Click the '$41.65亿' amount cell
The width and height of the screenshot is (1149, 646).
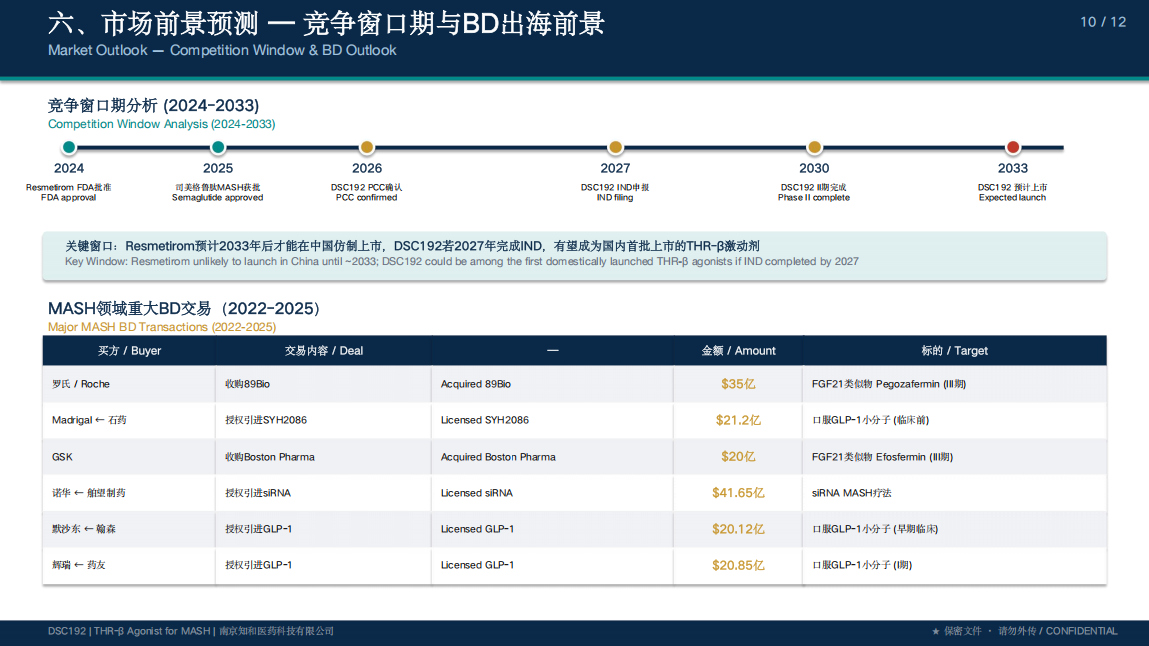click(738, 493)
